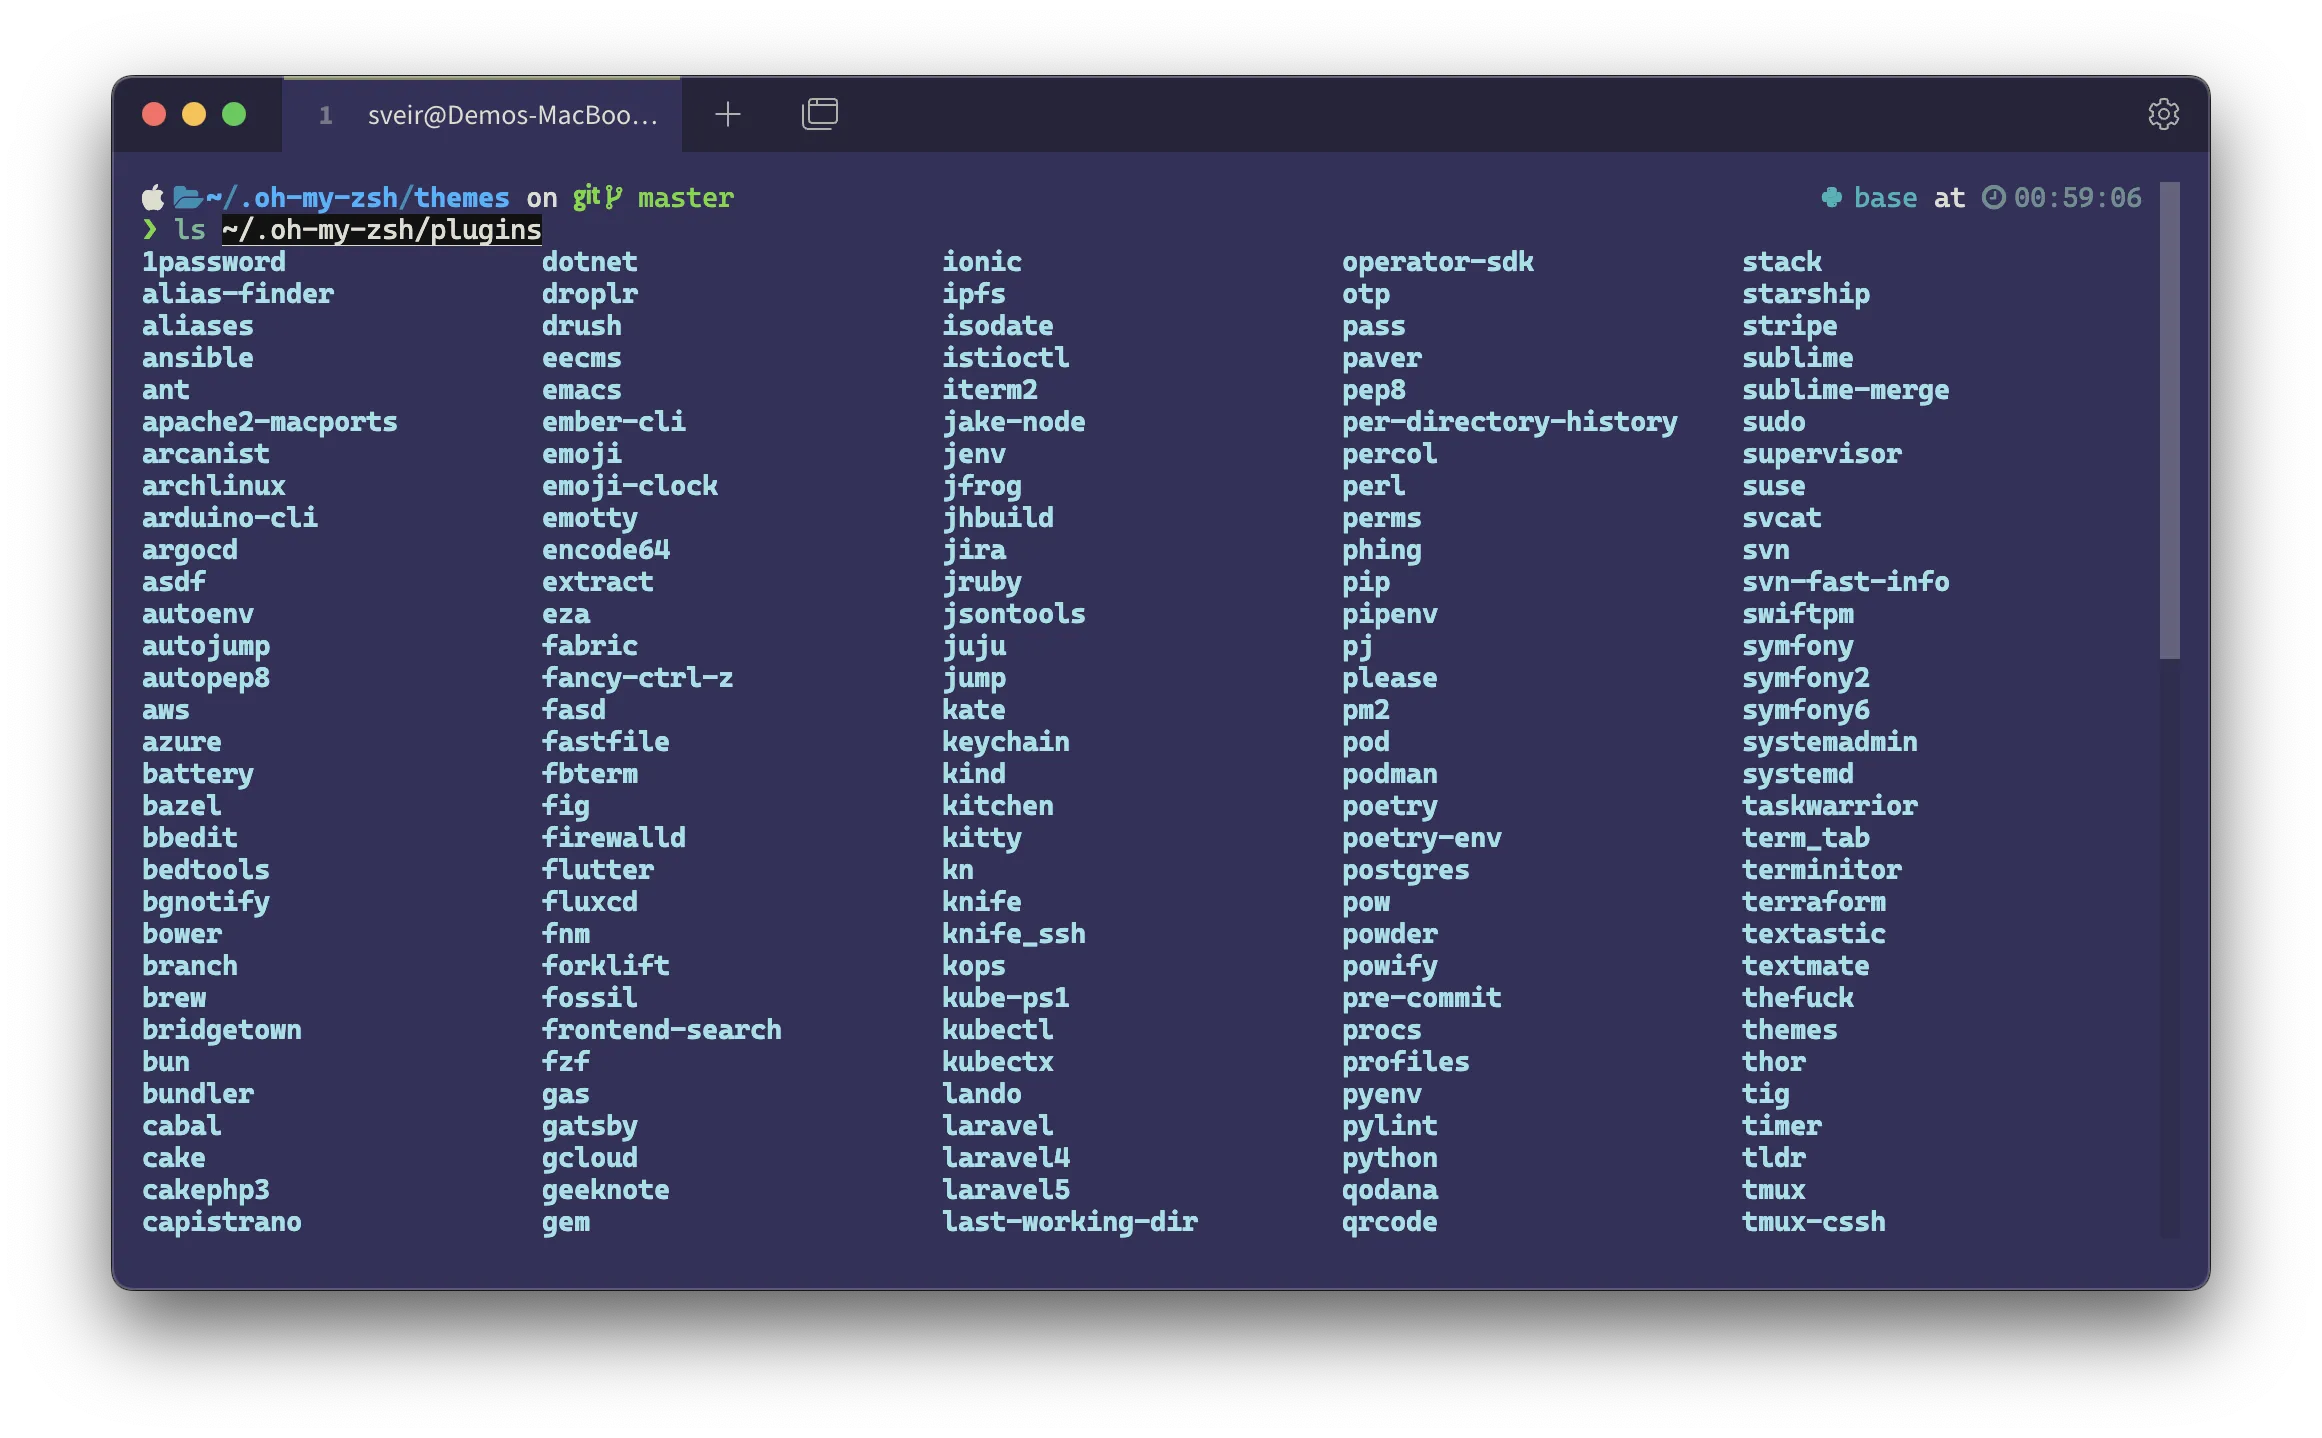Click the 00:59:06 timestamp
Viewport: 2322px width, 1438px height.
(x=2077, y=197)
